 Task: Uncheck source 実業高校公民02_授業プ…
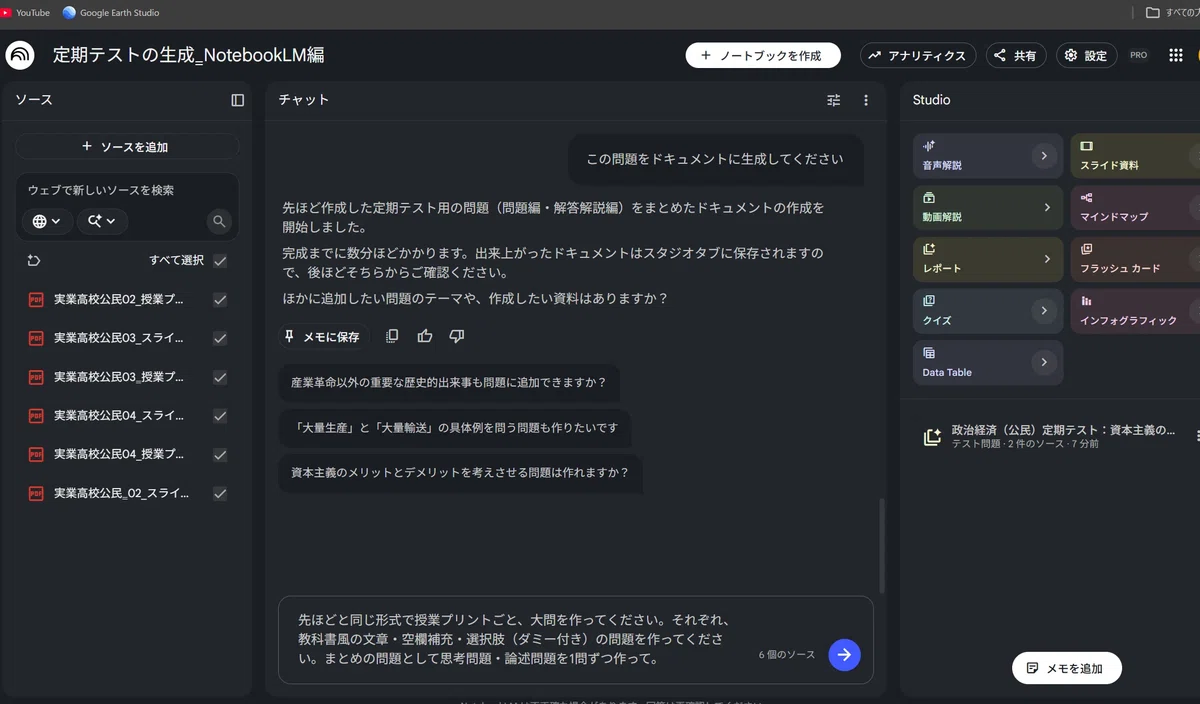[x=220, y=299]
